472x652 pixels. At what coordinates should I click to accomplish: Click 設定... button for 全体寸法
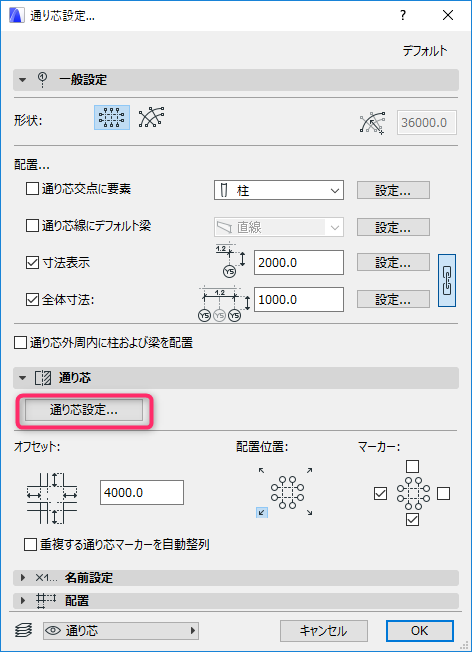tap(393, 299)
